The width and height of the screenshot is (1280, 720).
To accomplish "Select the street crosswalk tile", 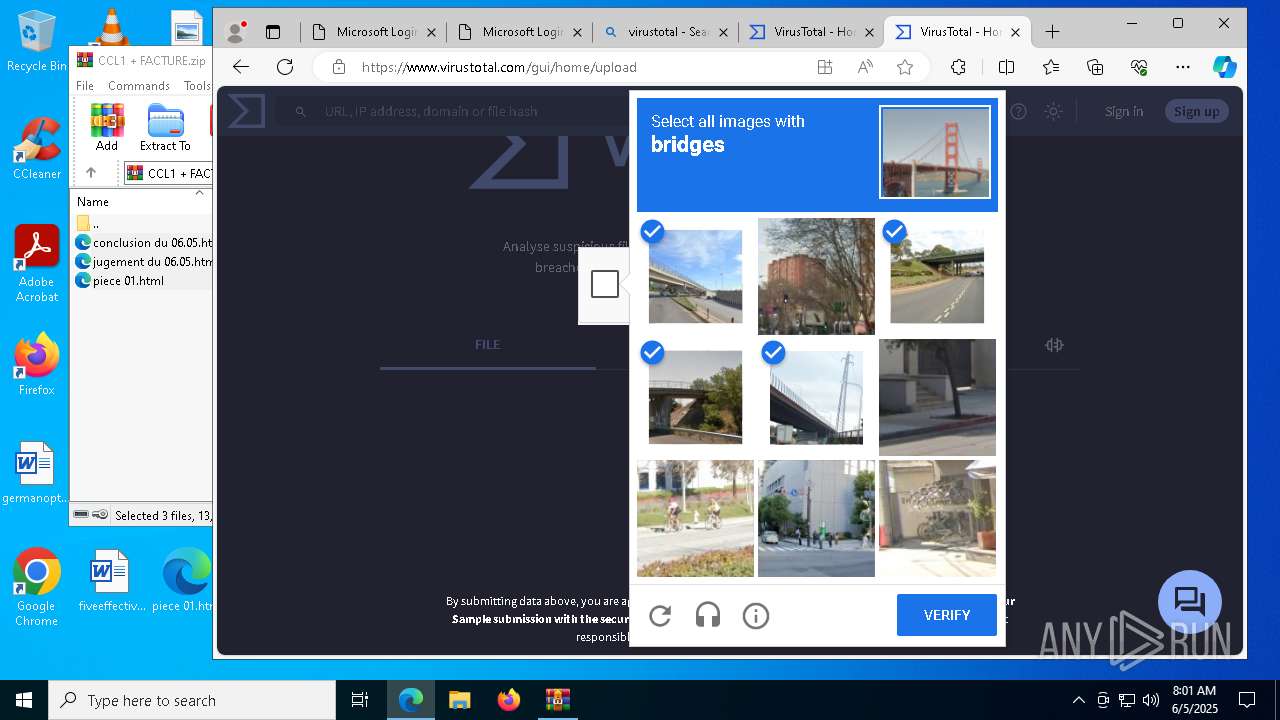I will point(816,518).
